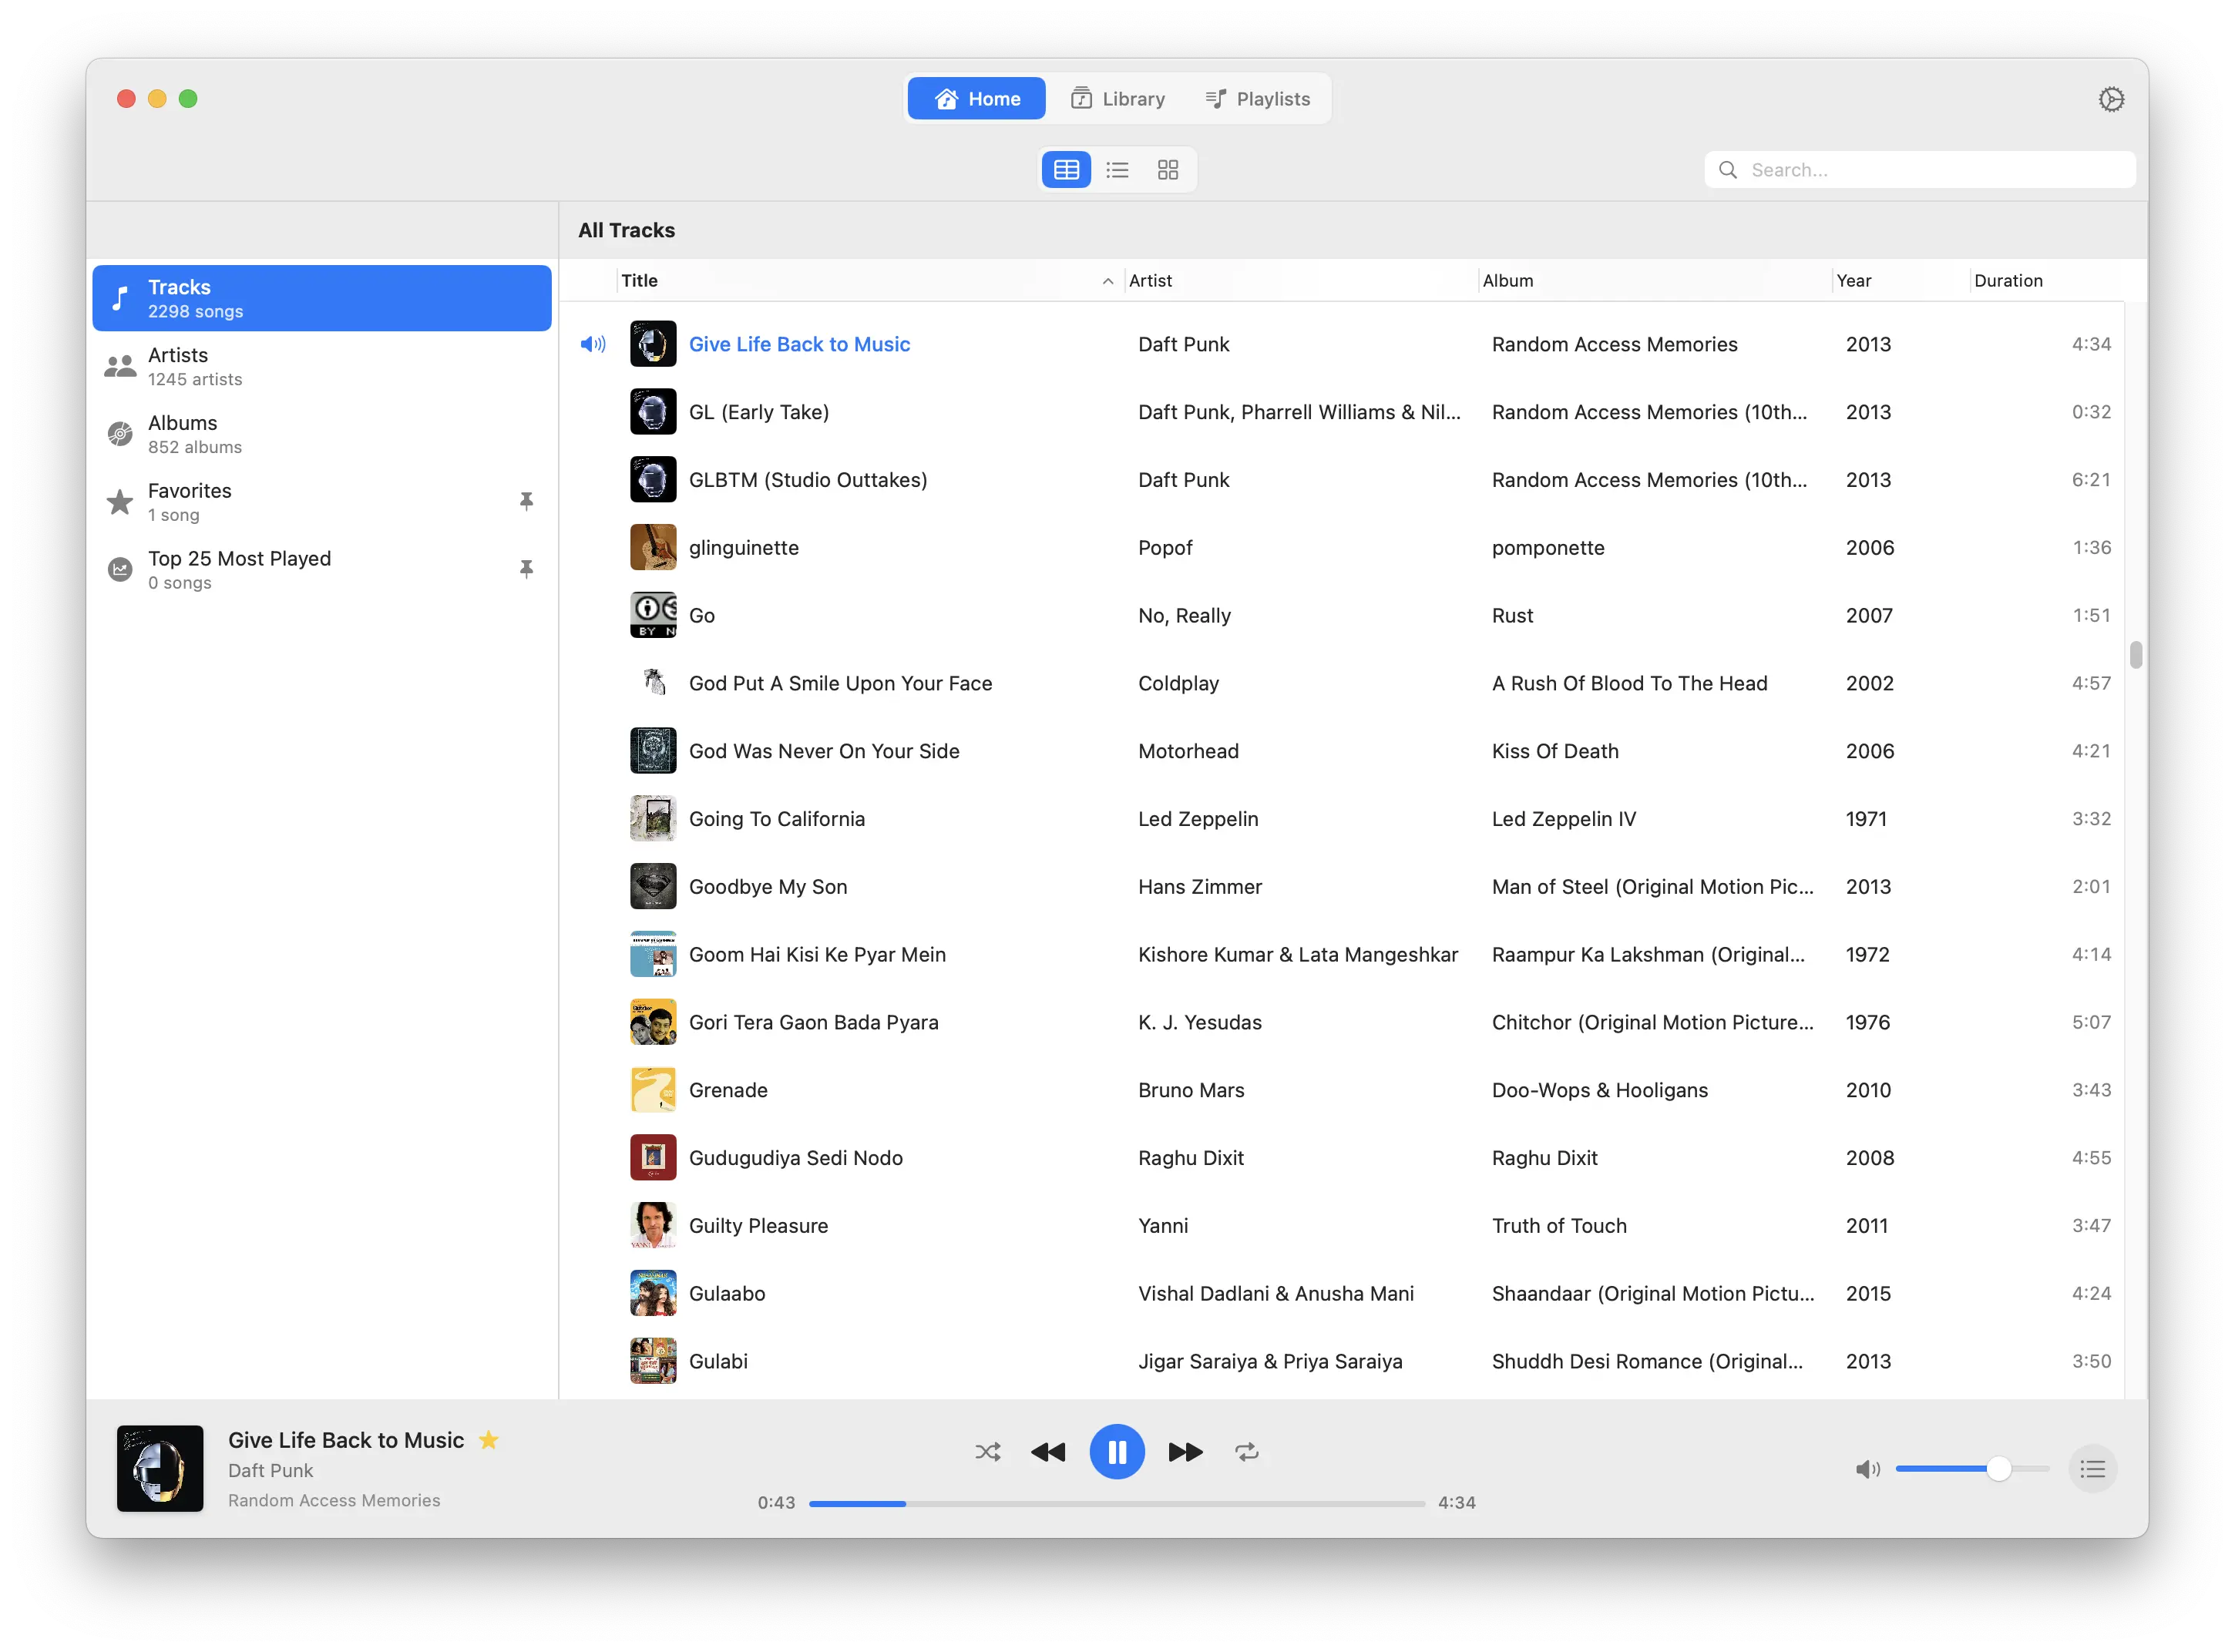The height and width of the screenshot is (1652, 2235).
Task: Open the Playlists tab
Action: point(1257,99)
